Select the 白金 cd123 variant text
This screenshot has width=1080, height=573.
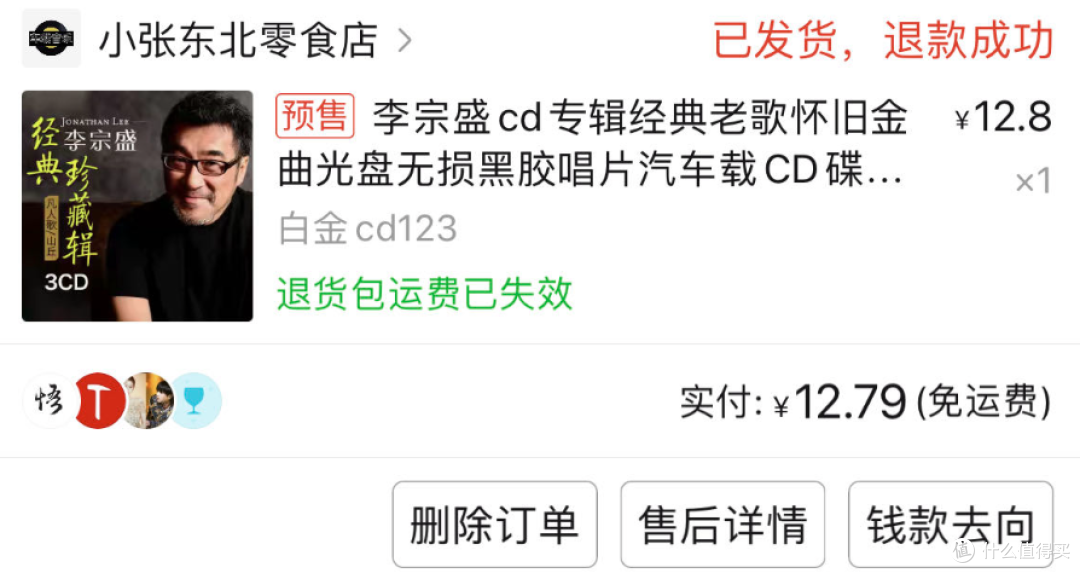368,229
